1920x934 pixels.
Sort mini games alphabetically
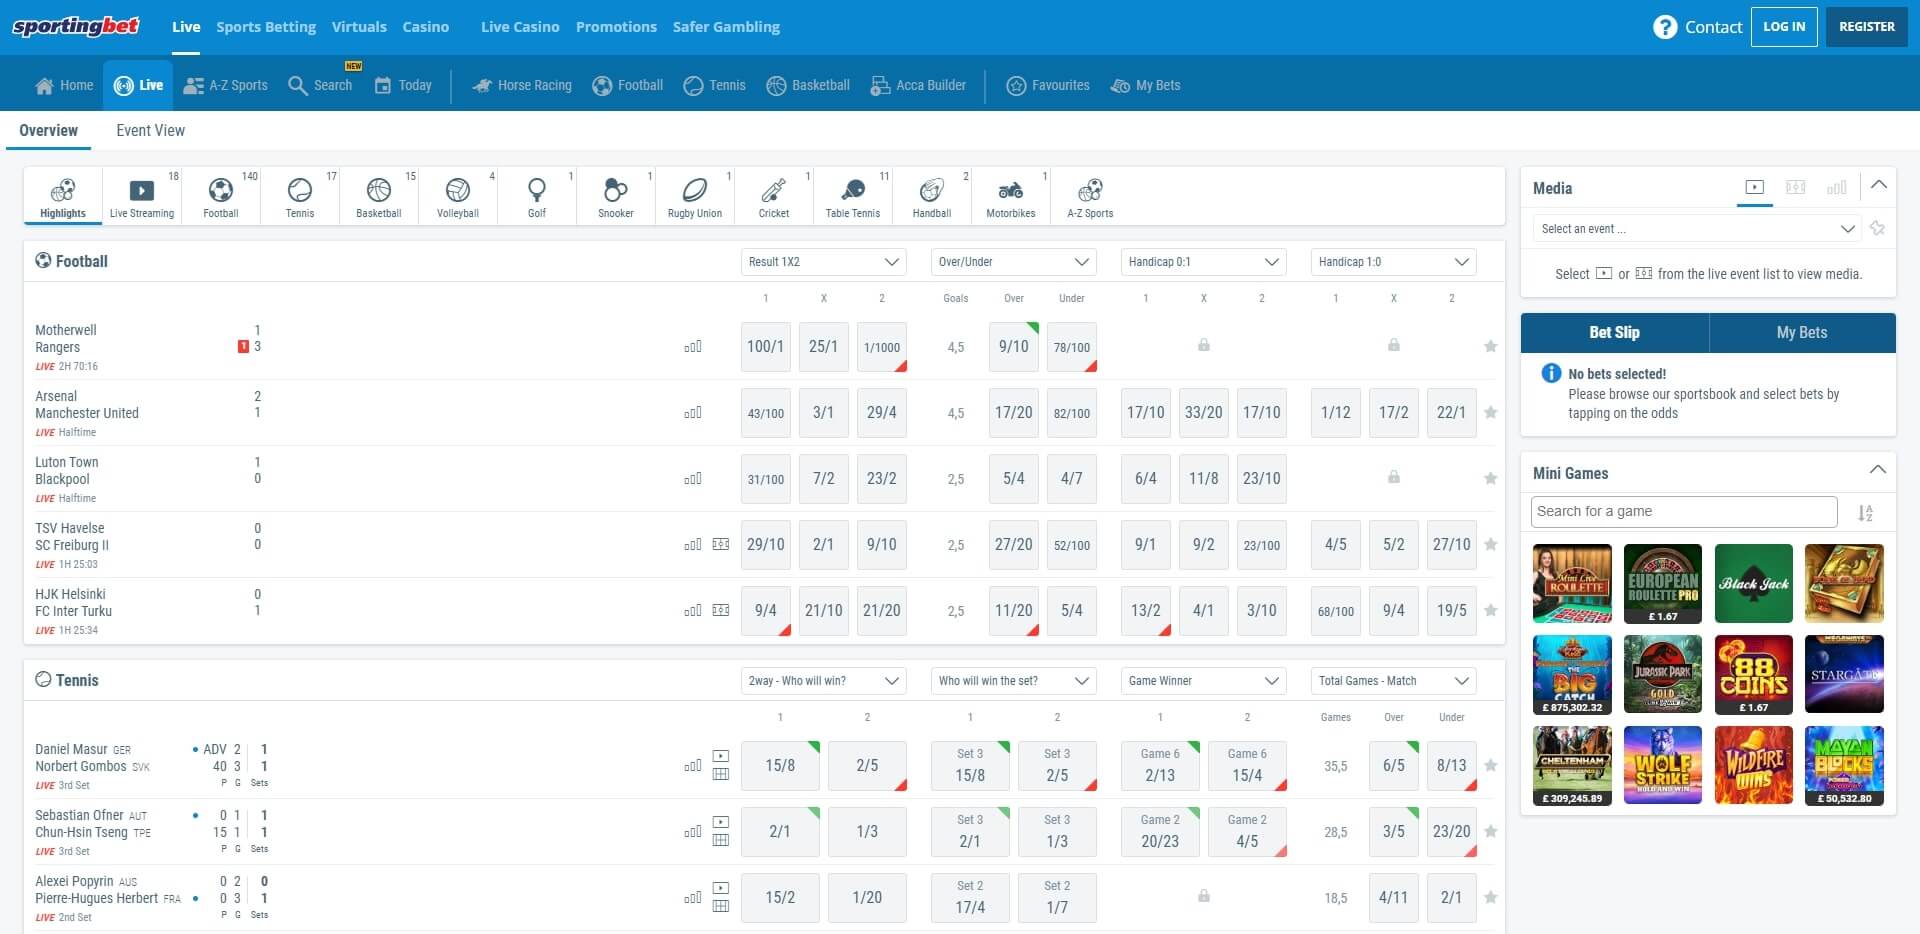pyautogui.click(x=1865, y=513)
